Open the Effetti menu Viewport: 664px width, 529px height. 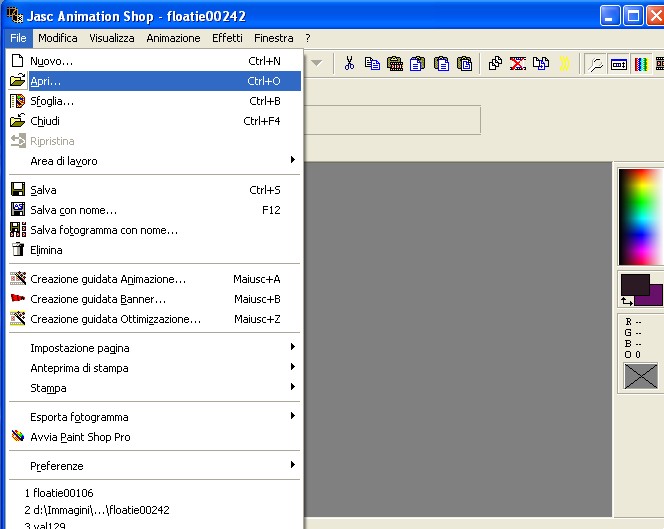click(x=227, y=38)
